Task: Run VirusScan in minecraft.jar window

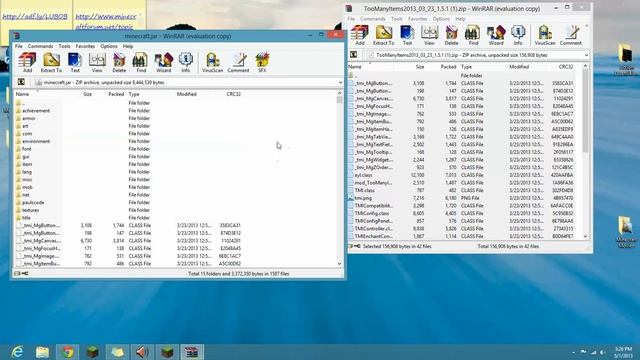Action: 213,62
